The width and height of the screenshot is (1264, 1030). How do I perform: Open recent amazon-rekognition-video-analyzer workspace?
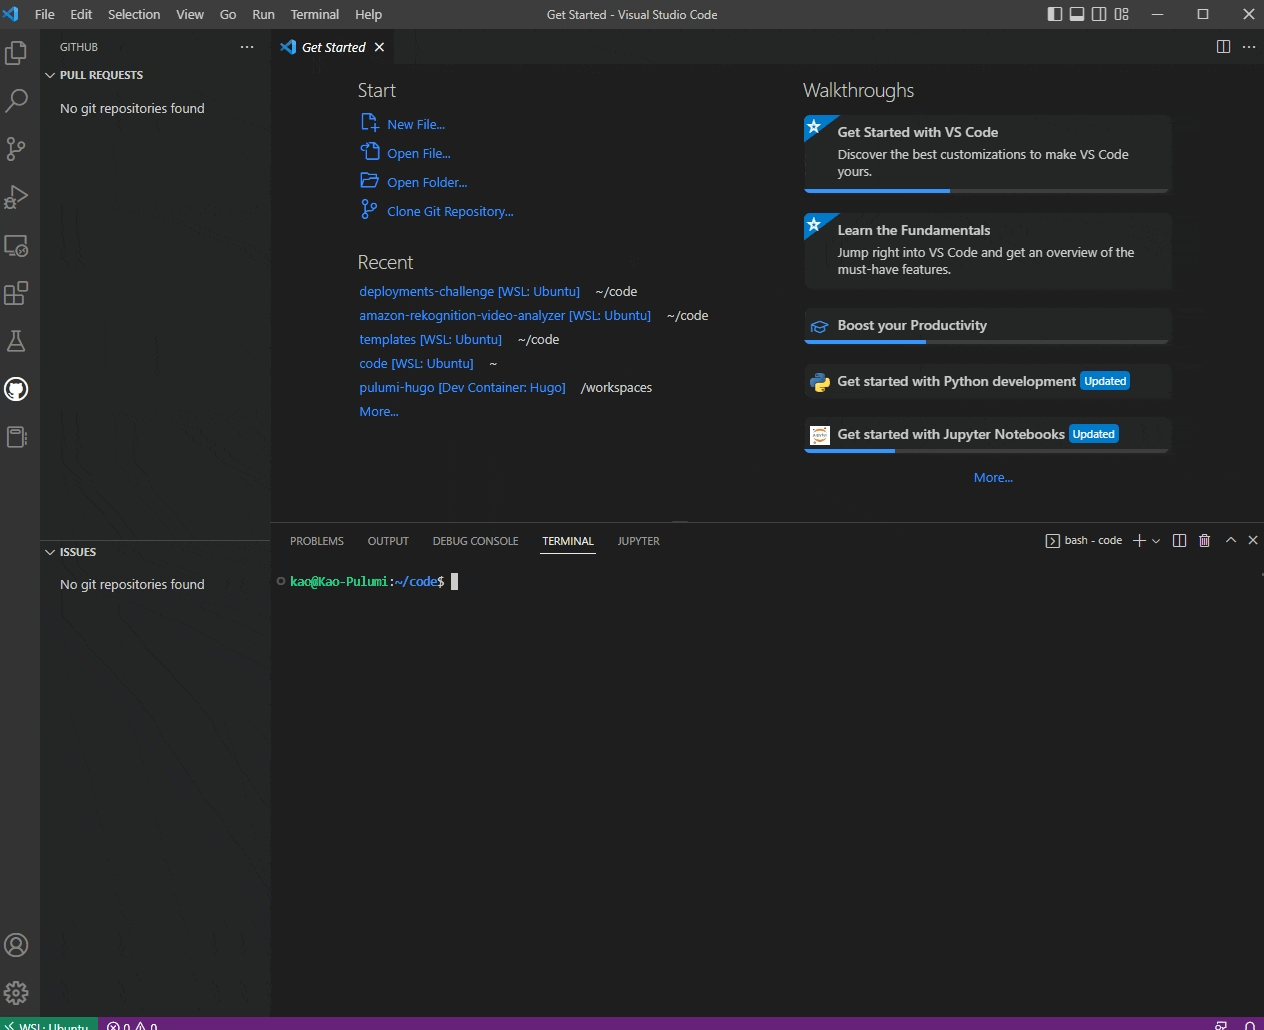(x=505, y=315)
